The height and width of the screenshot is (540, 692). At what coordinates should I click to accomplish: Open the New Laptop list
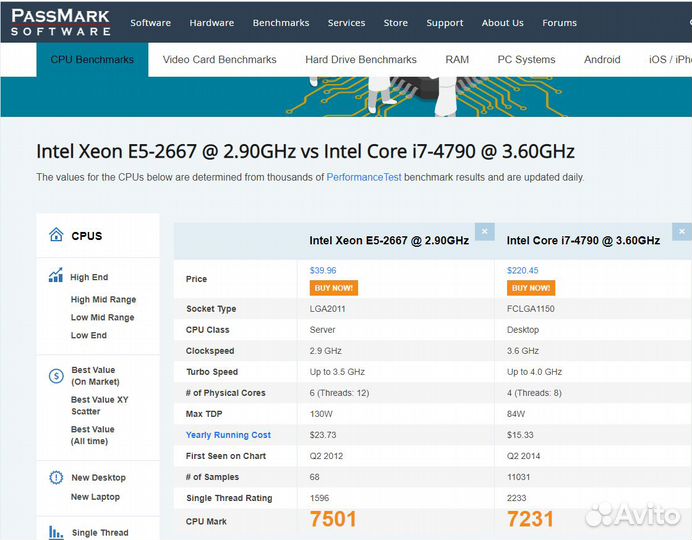pos(95,497)
